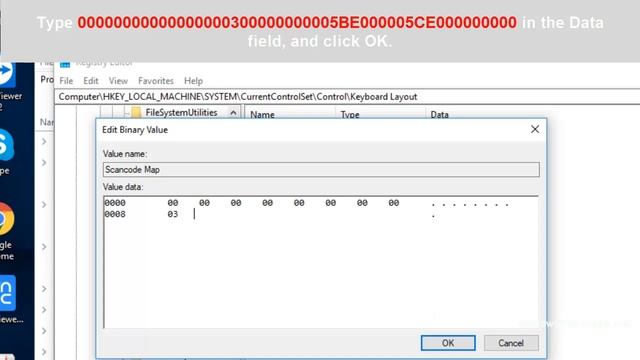Image resolution: width=640 pixels, height=360 pixels.
Task: Click the Type column header
Action: coord(350,115)
